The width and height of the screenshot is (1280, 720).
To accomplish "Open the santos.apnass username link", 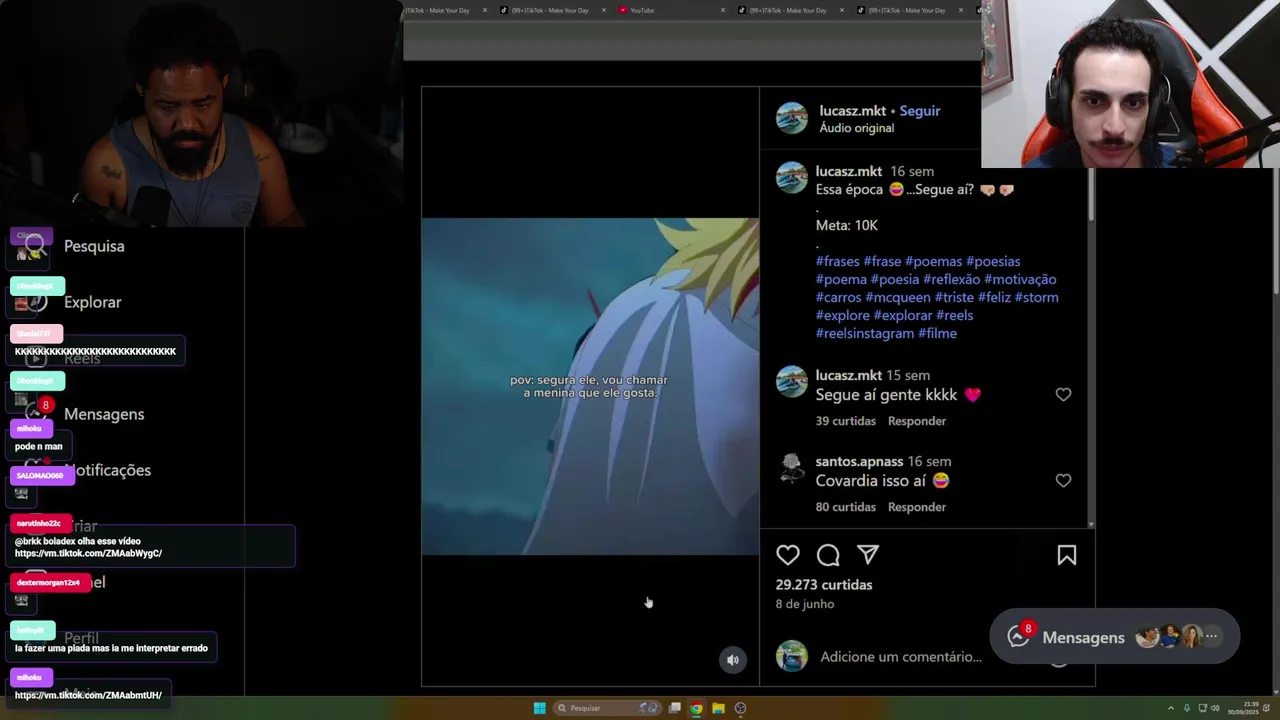I will (x=859, y=461).
